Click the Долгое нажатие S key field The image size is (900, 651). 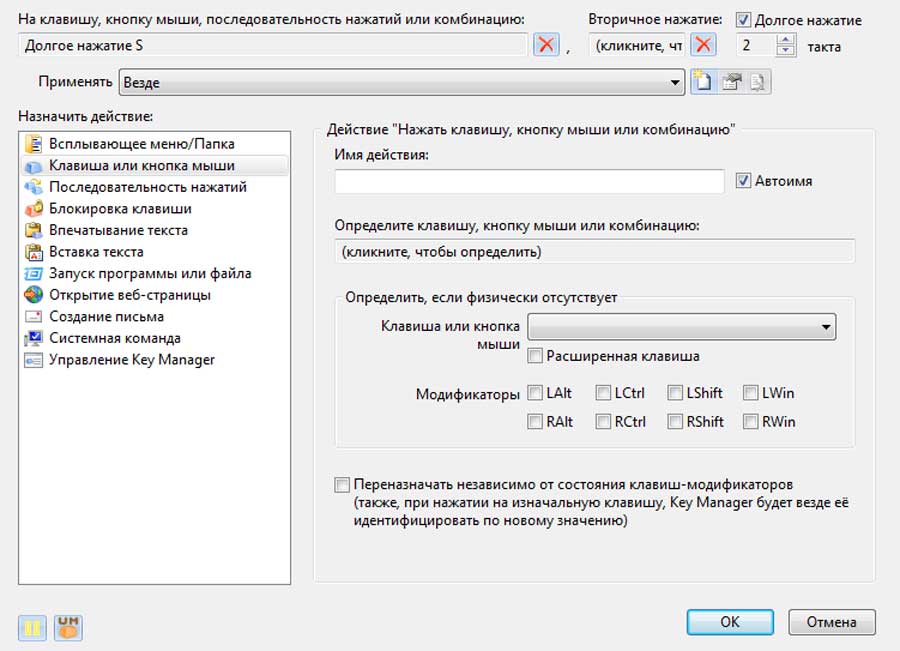point(273,45)
